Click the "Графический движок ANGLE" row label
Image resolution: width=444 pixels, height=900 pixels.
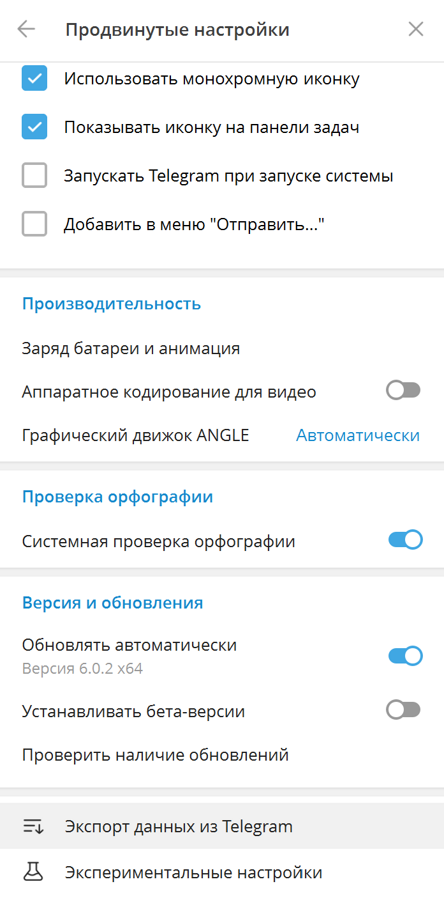click(135, 436)
